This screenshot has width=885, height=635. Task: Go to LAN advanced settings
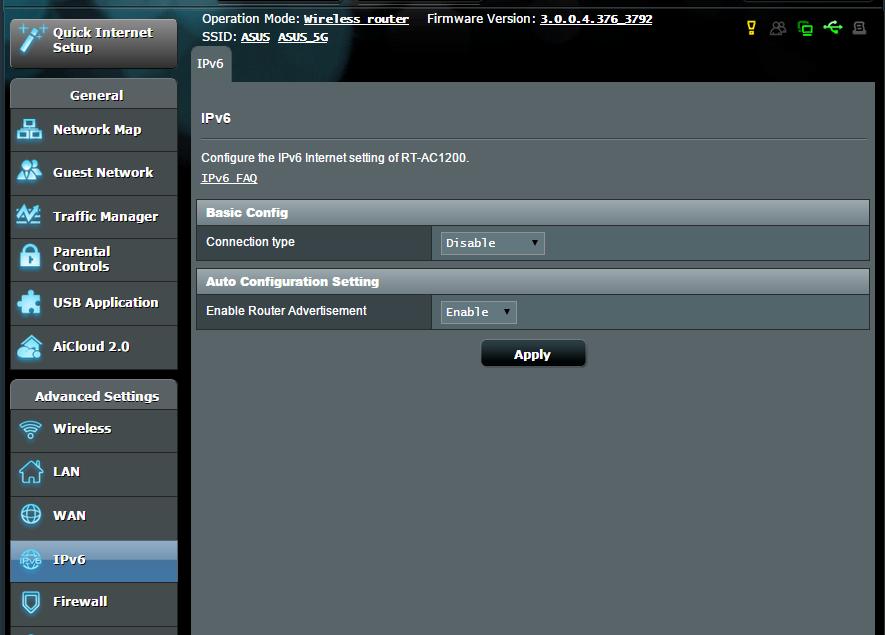pos(94,474)
